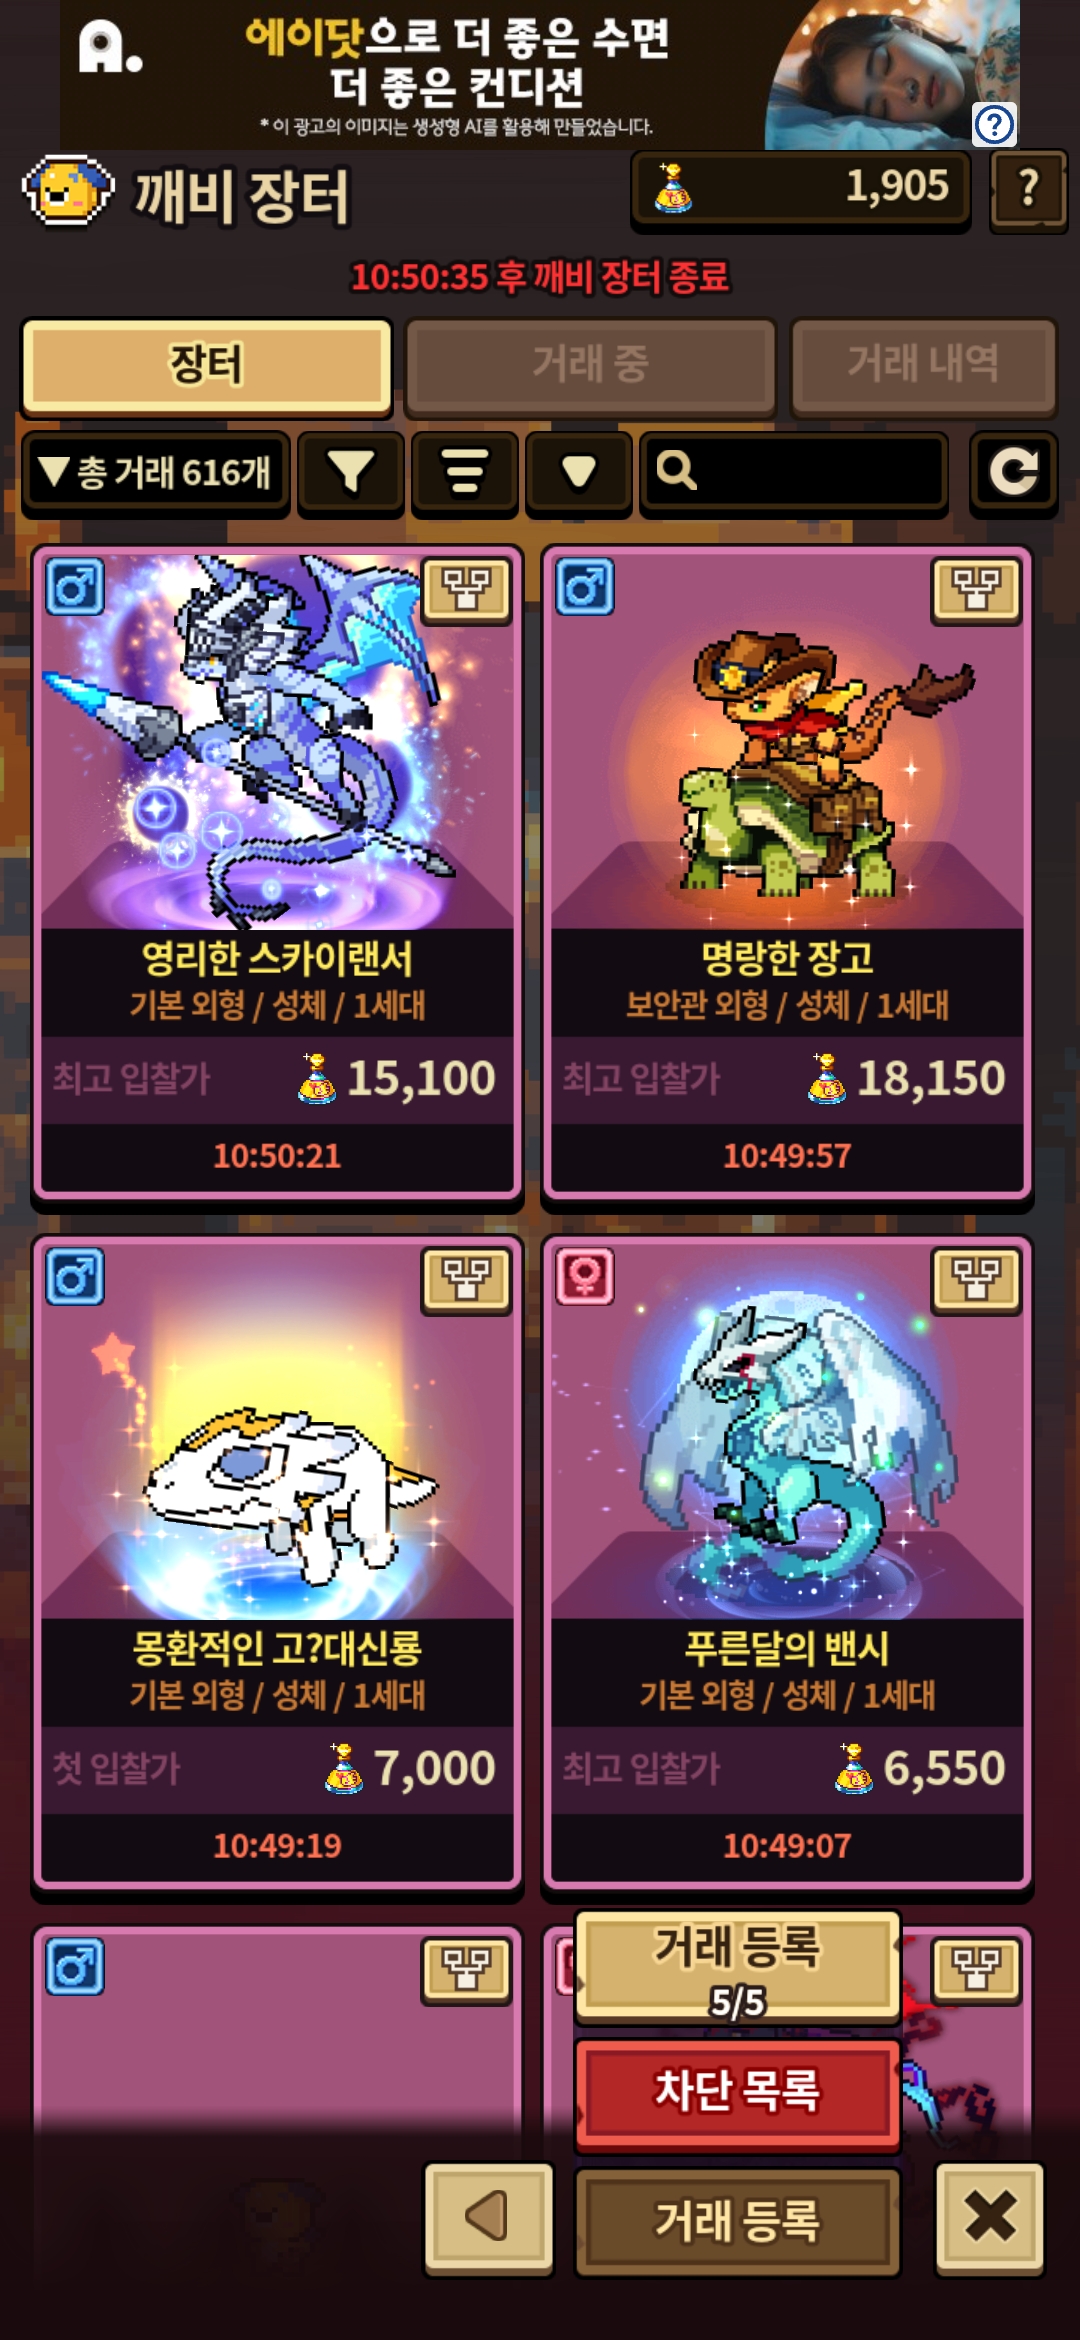Screen dimensions: 1080x2340
Task: Click the search input field
Action: point(794,472)
